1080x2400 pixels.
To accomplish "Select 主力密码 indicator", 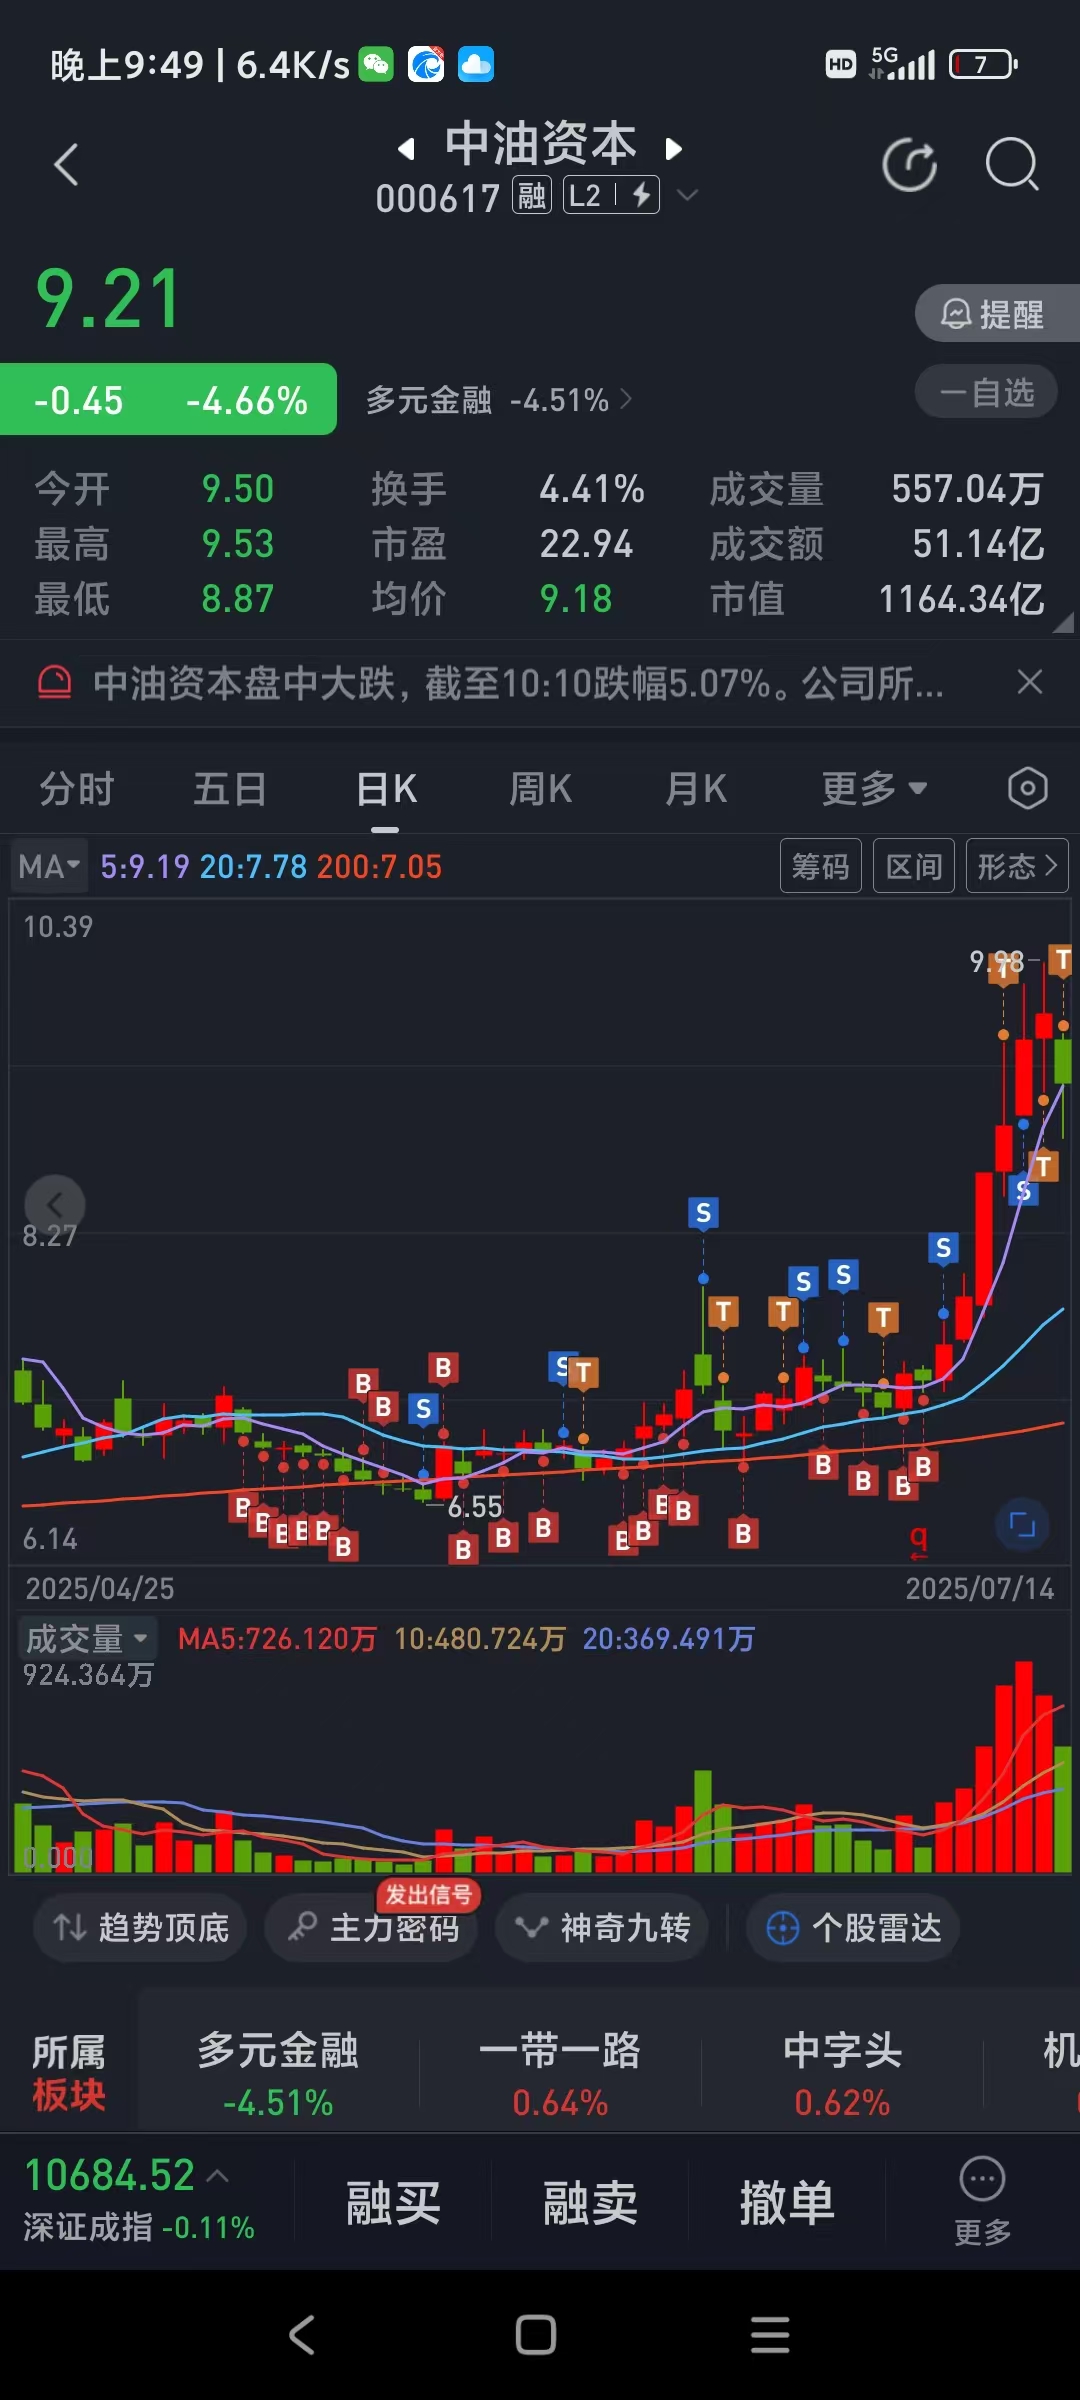I will (x=372, y=1927).
